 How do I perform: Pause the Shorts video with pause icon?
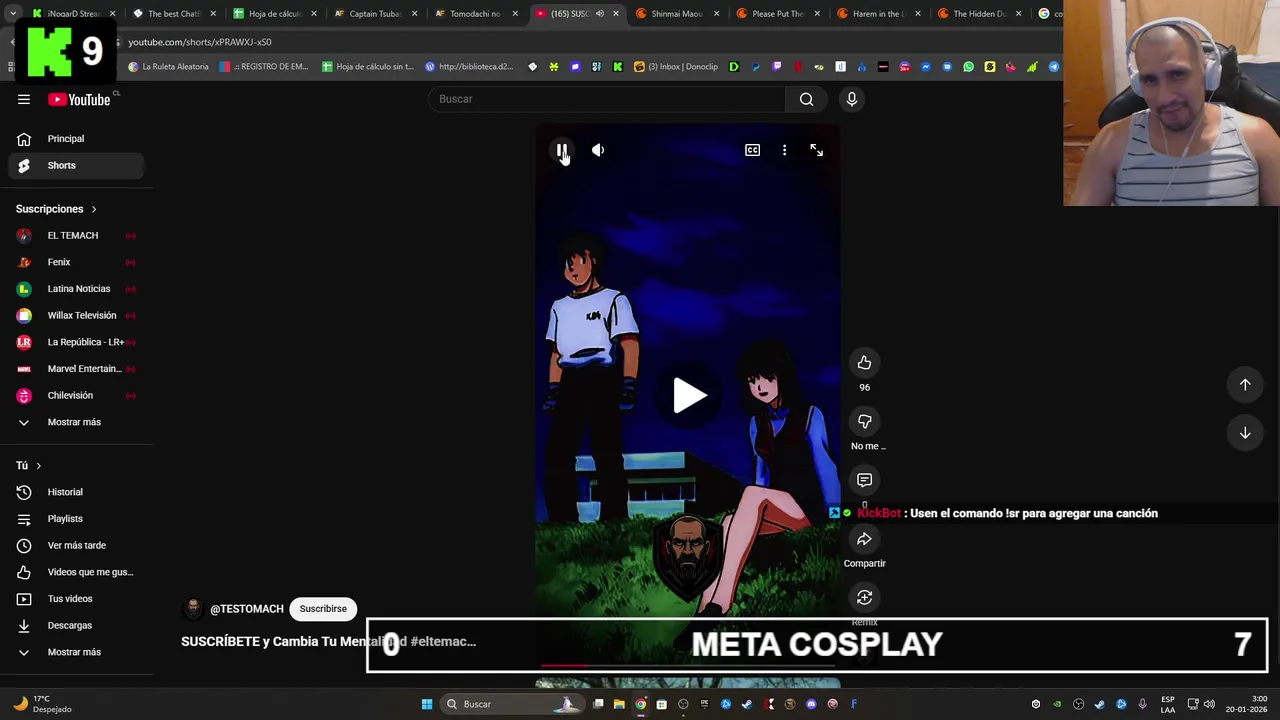(x=561, y=150)
